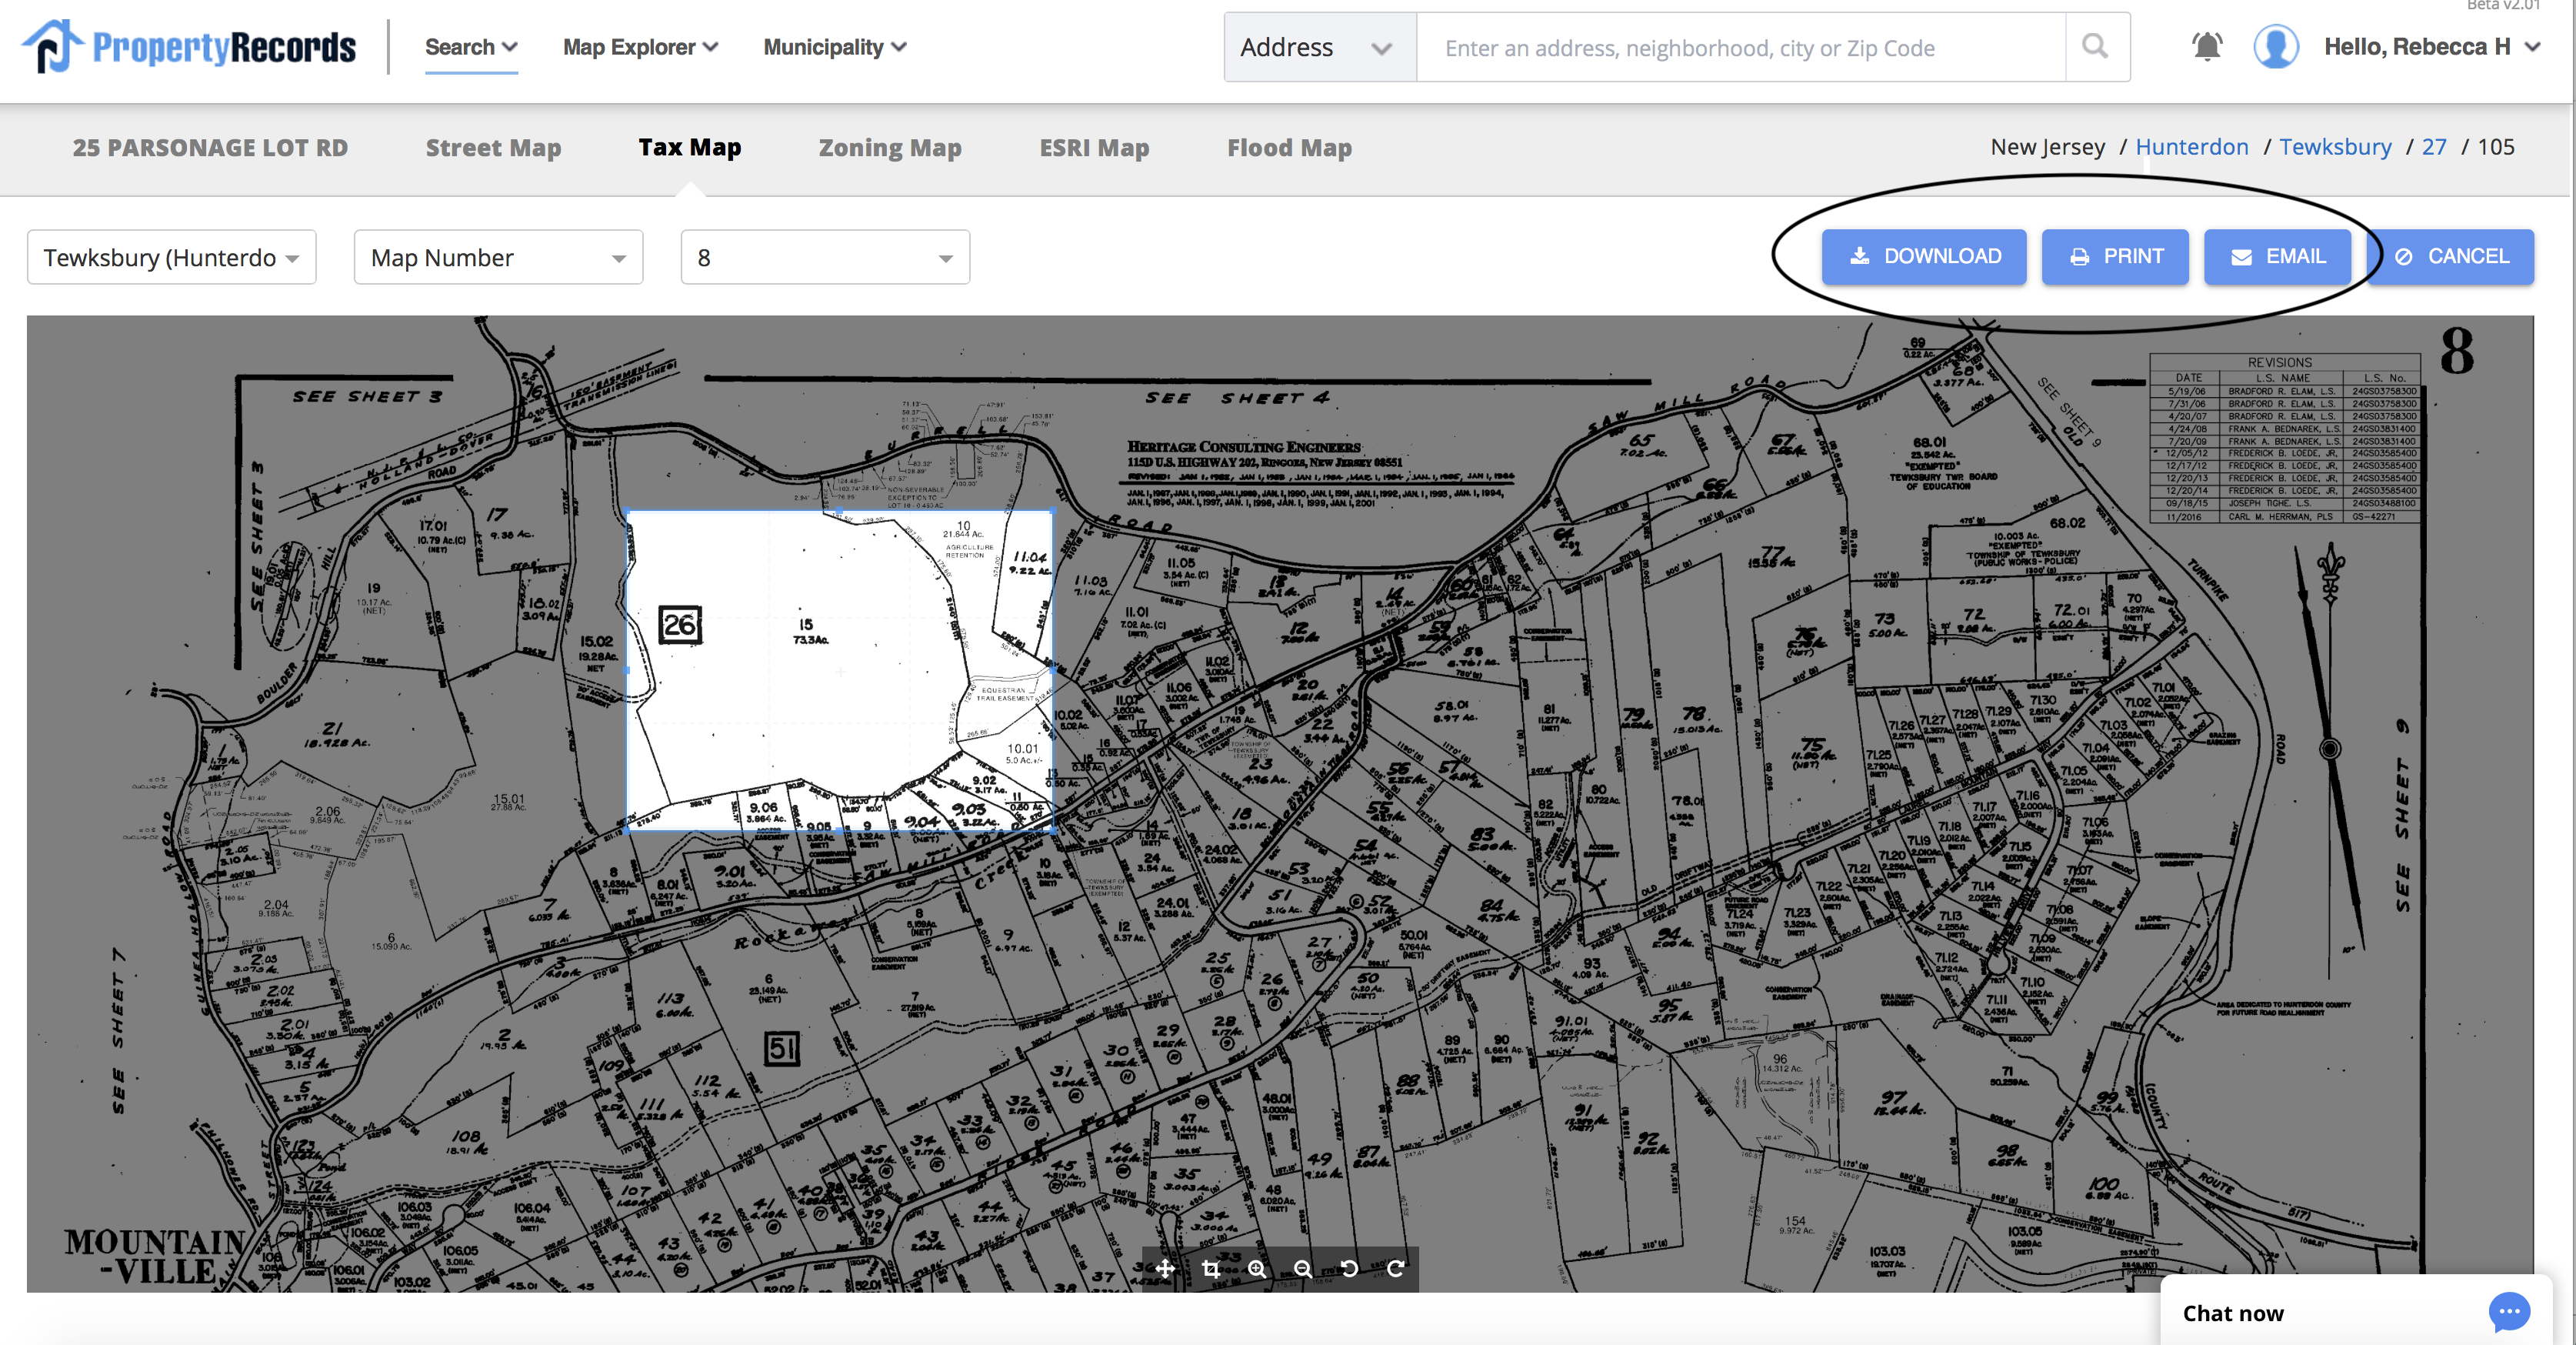The image size is (2576, 1345).
Task: Download the map selection
Action: point(1924,256)
